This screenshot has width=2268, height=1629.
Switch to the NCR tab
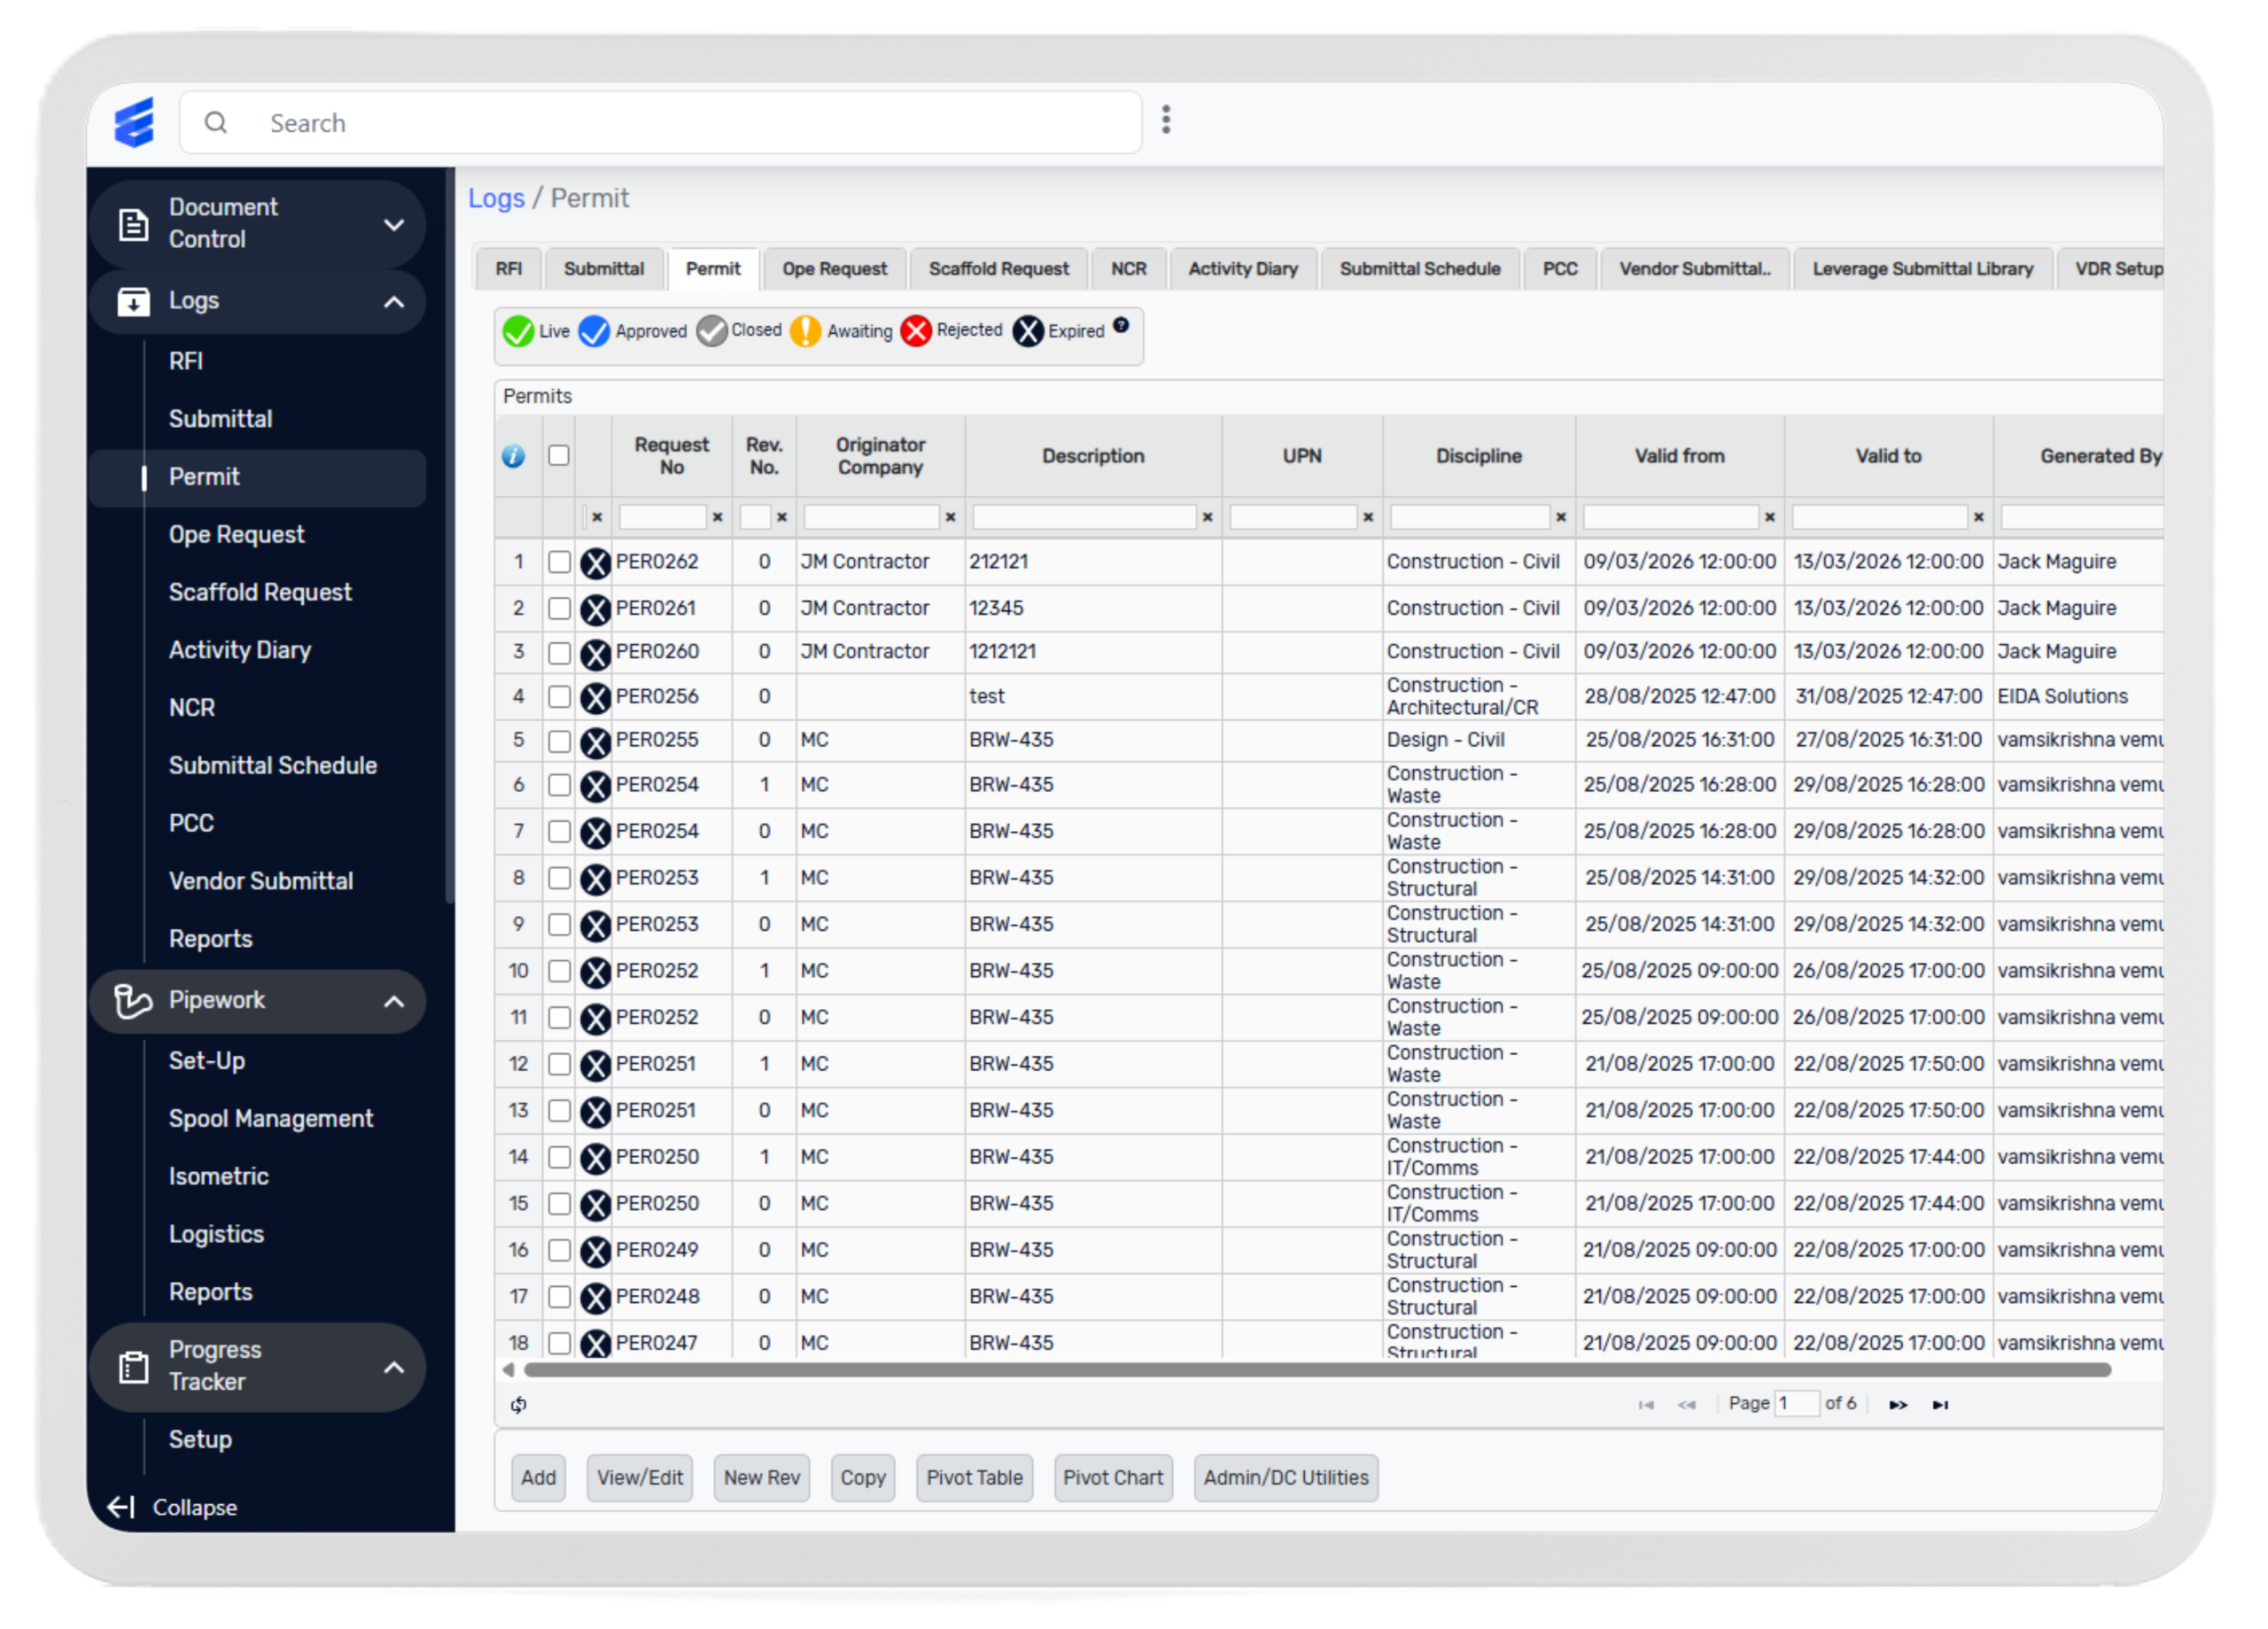click(1128, 269)
